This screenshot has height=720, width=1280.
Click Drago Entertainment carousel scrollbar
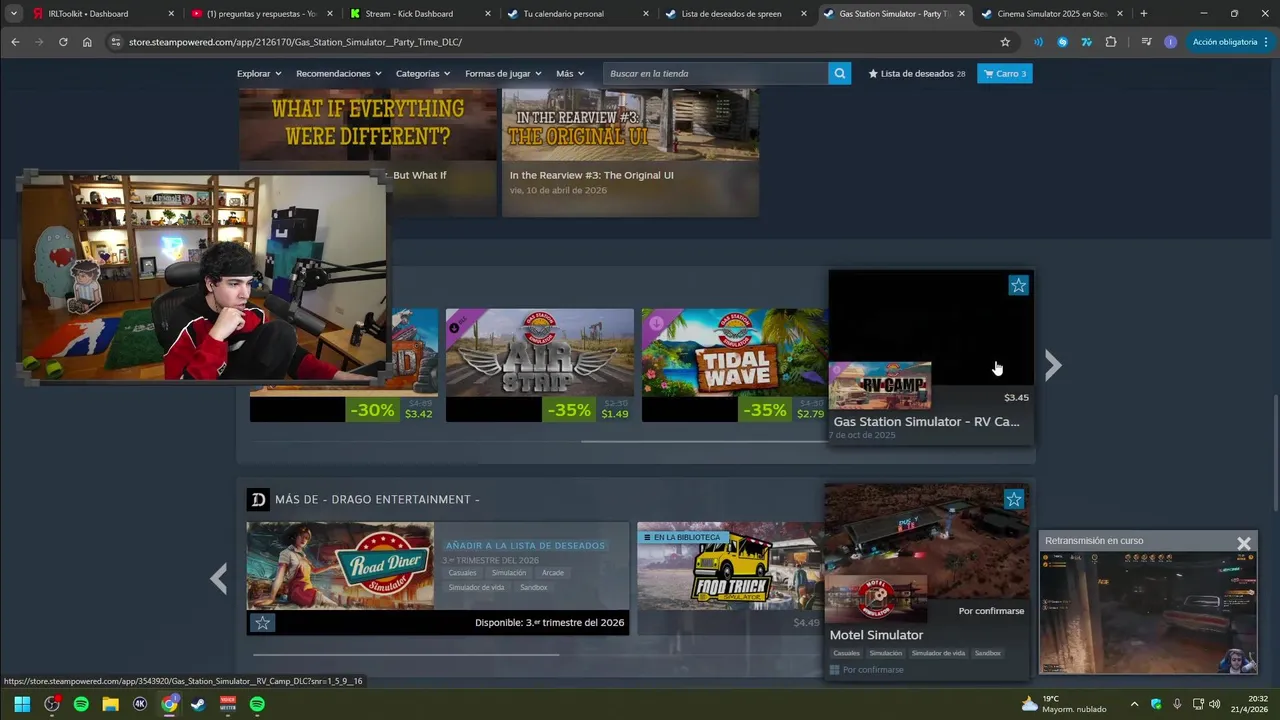tap(405, 655)
